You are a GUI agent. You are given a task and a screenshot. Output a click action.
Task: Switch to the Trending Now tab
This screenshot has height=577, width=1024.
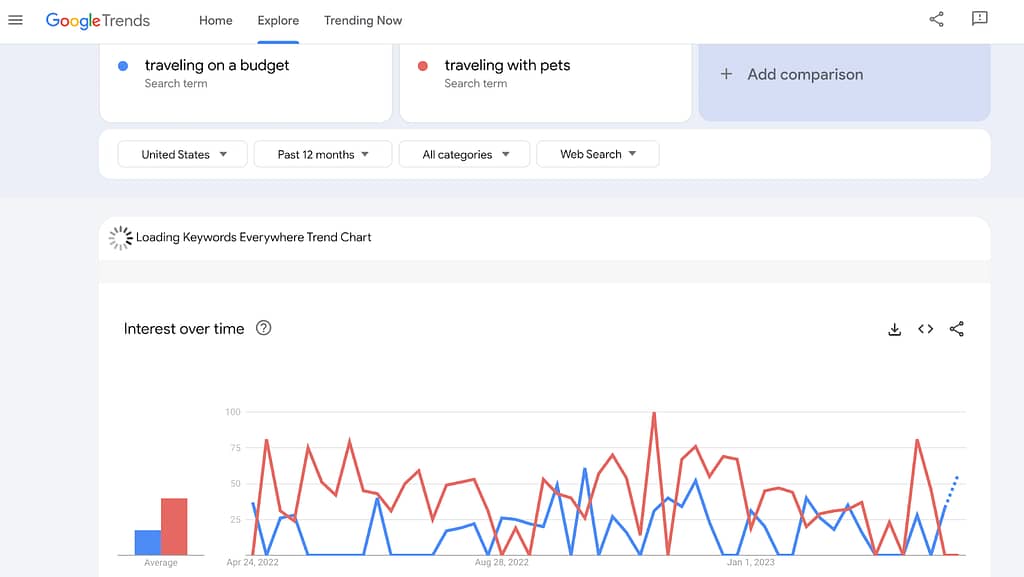(363, 21)
